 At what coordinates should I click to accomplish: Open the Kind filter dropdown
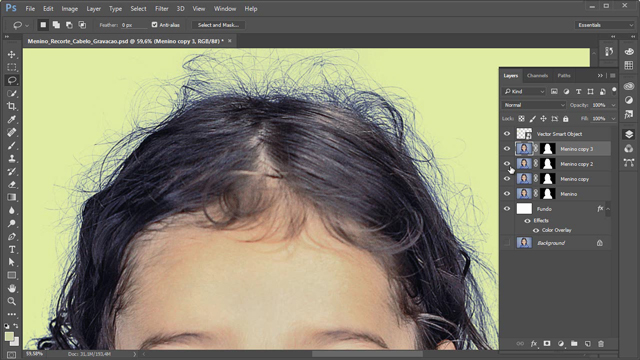[524, 91]
